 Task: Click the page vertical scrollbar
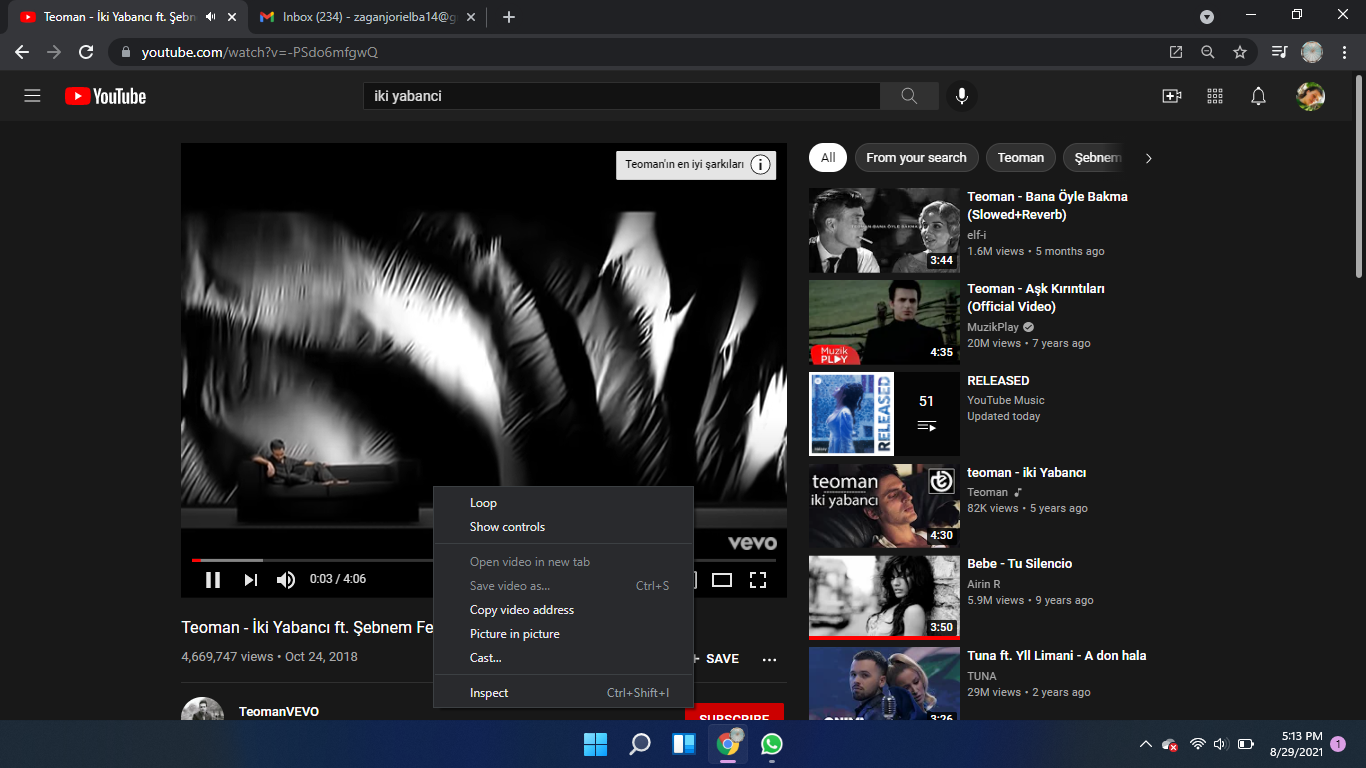coord(1358,176)
